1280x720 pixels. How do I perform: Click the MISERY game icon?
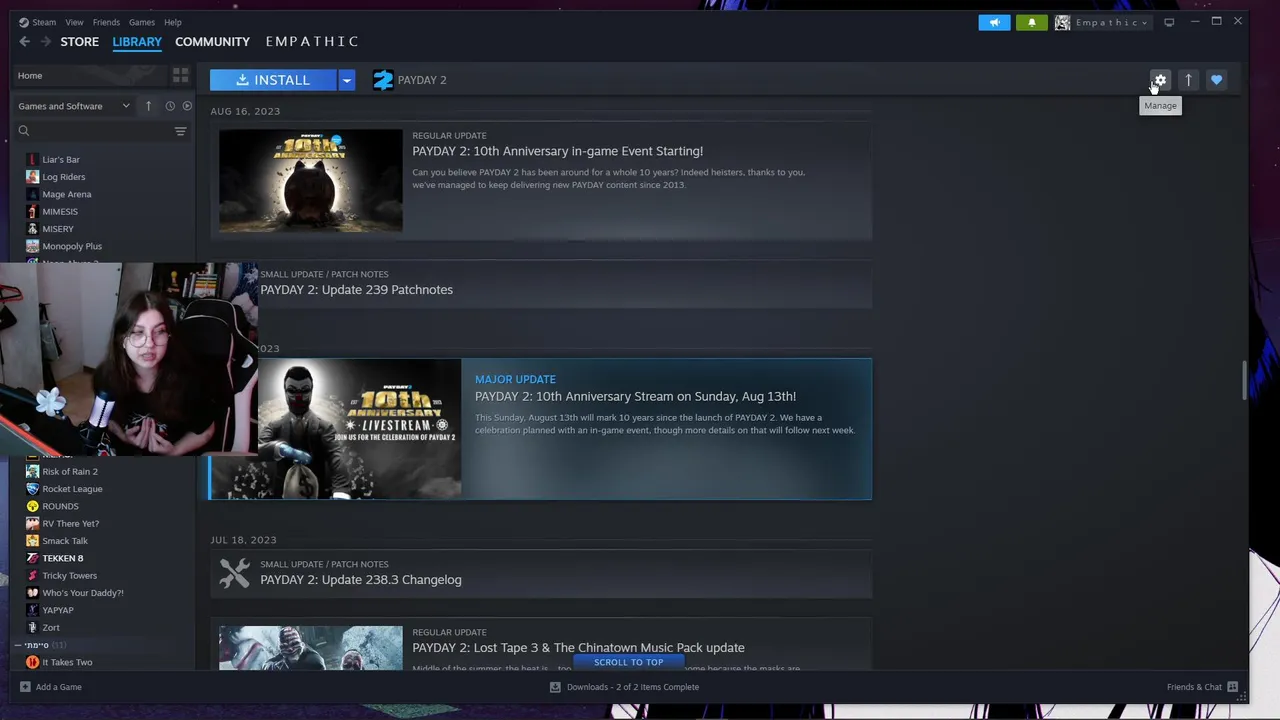point(32,229)
